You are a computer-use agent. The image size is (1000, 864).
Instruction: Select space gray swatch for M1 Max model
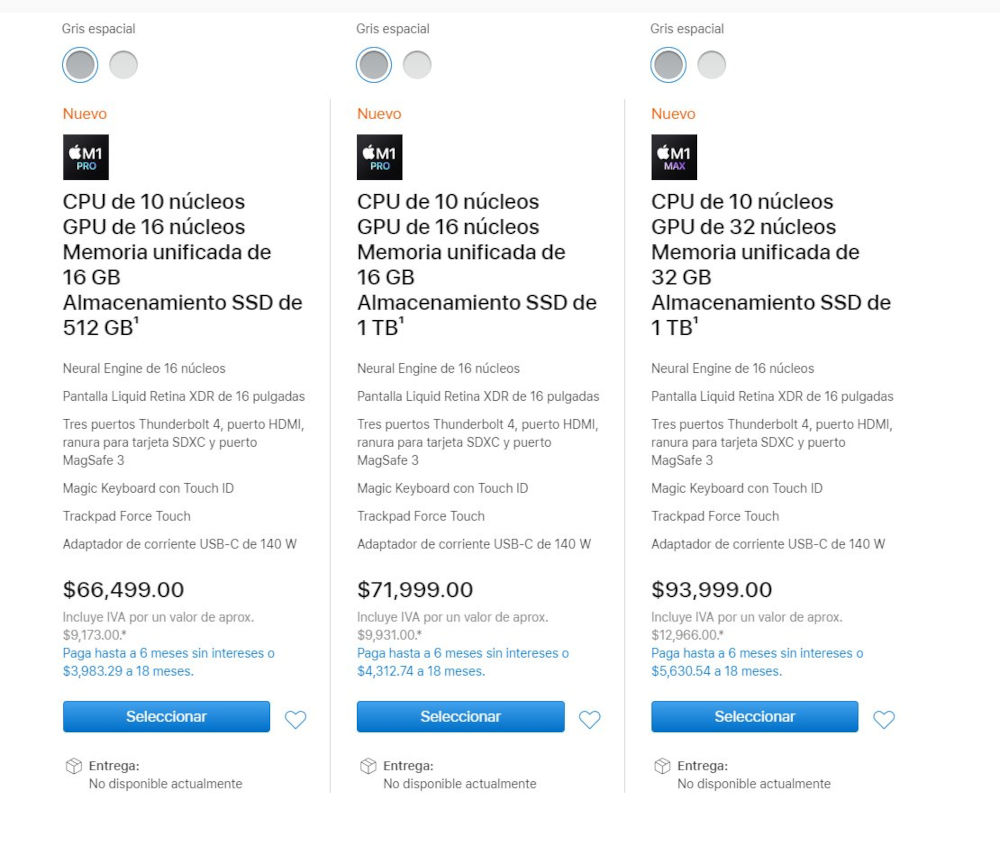[668, 65]
